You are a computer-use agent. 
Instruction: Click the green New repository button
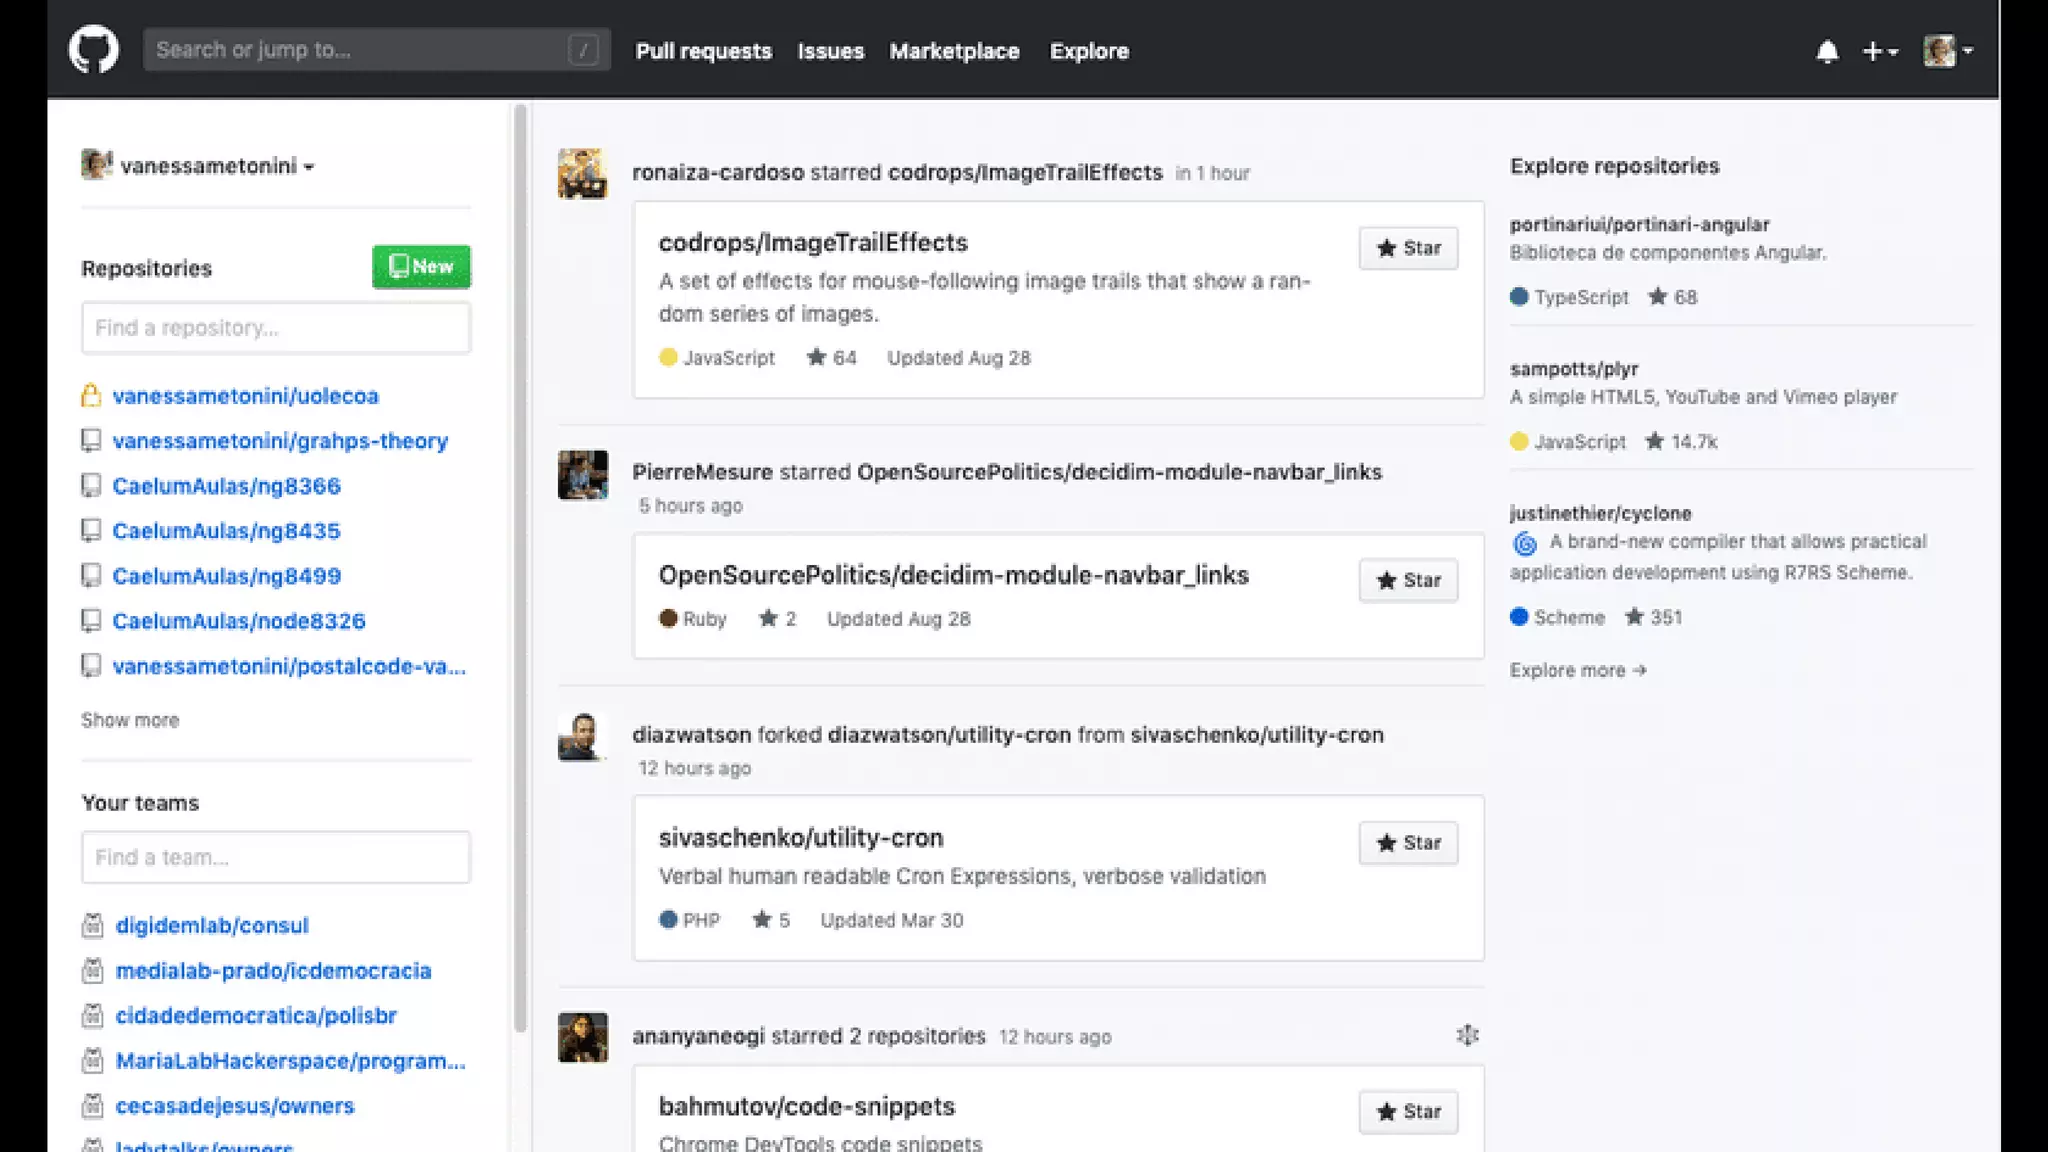coord(421,267)
